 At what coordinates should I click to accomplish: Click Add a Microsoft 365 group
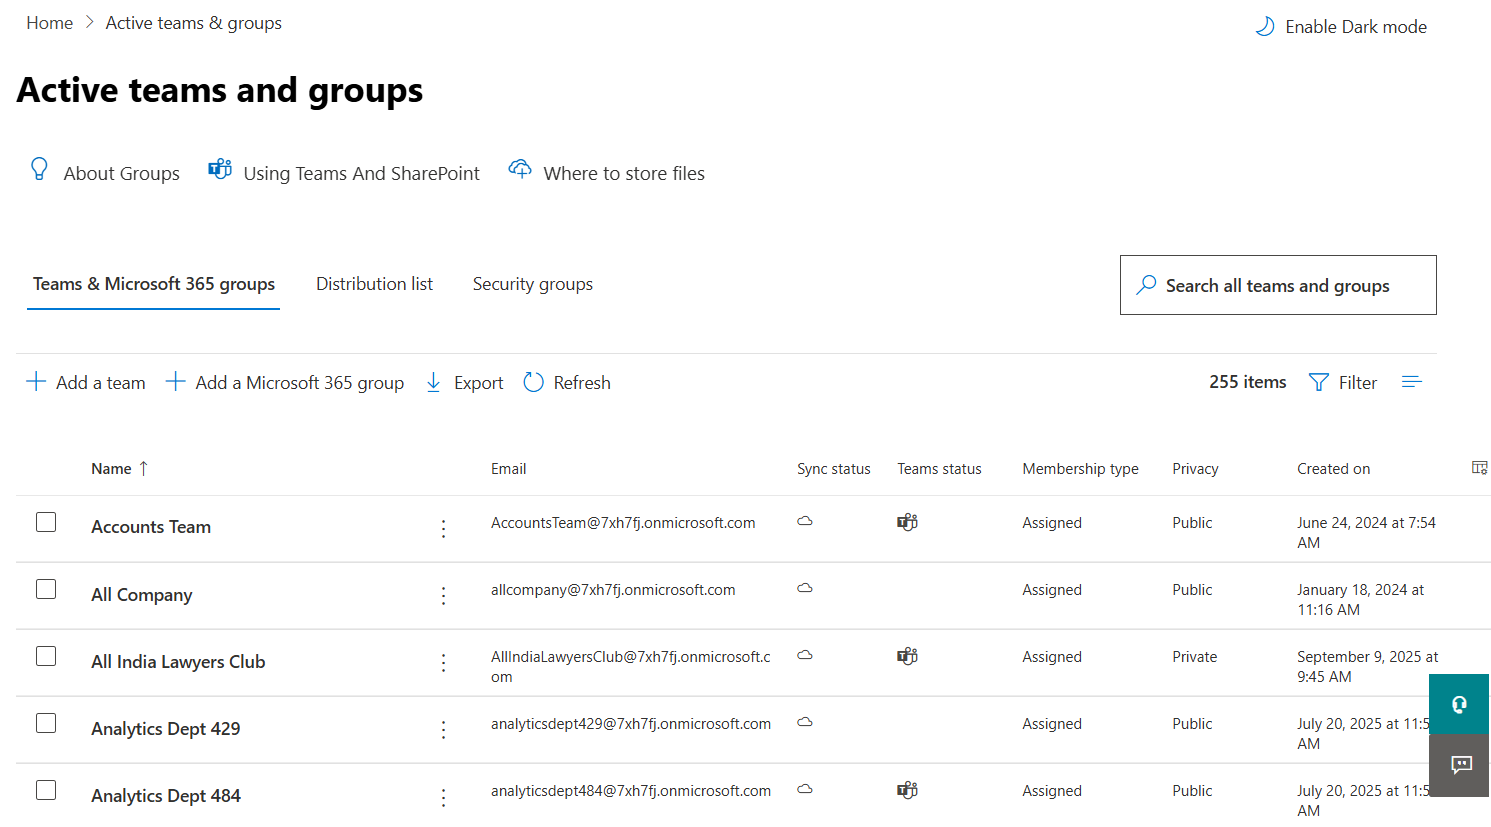[285, 382]
